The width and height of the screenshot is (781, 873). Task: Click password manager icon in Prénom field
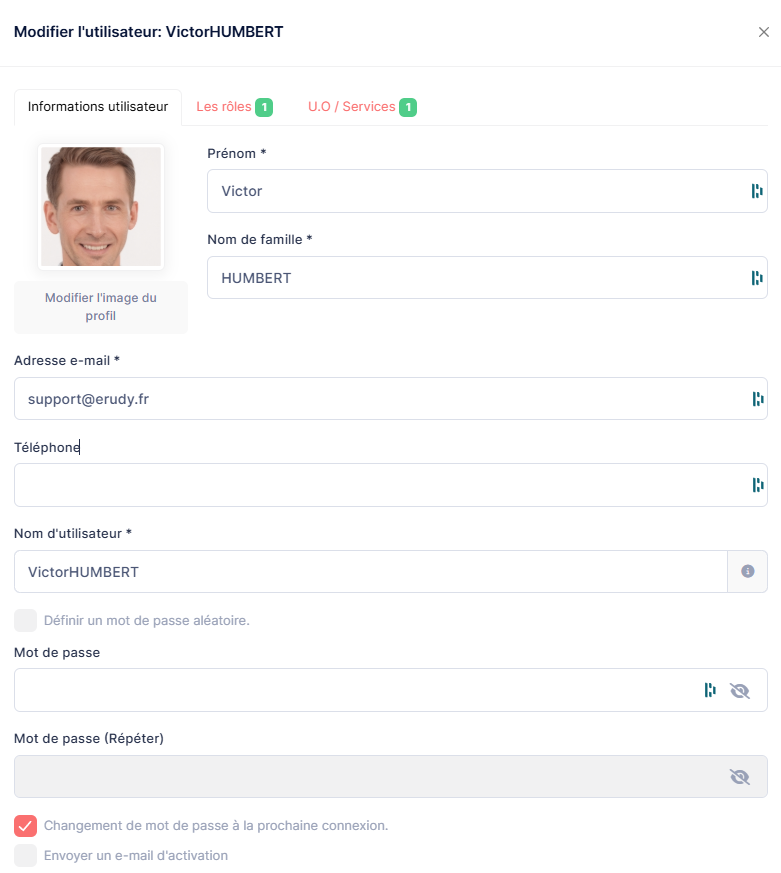pos(757,191)
